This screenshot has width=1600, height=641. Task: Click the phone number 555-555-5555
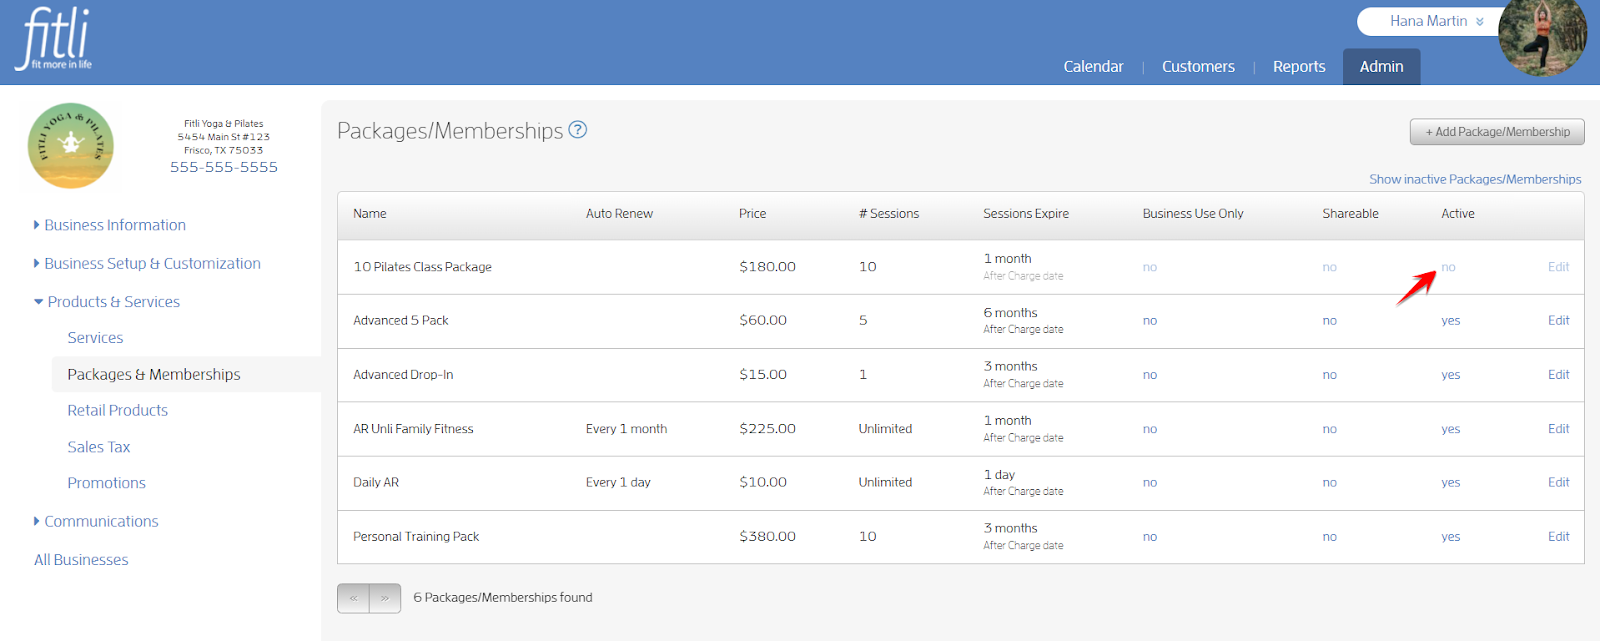(x=224, y=167)
